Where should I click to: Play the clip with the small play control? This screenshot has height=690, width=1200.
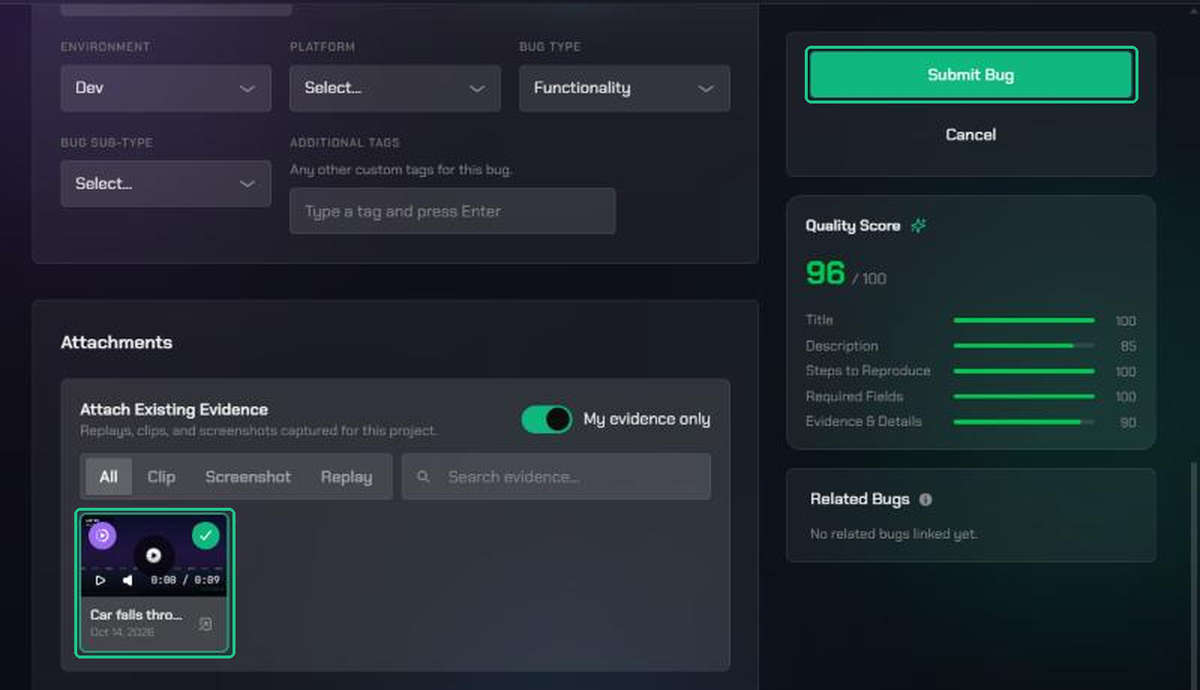click(x=100, y=580)
